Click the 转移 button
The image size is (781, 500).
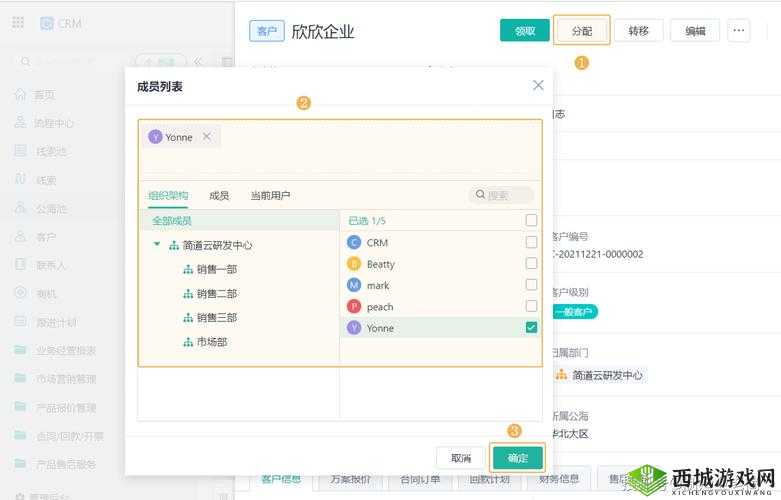coord(639,31)
